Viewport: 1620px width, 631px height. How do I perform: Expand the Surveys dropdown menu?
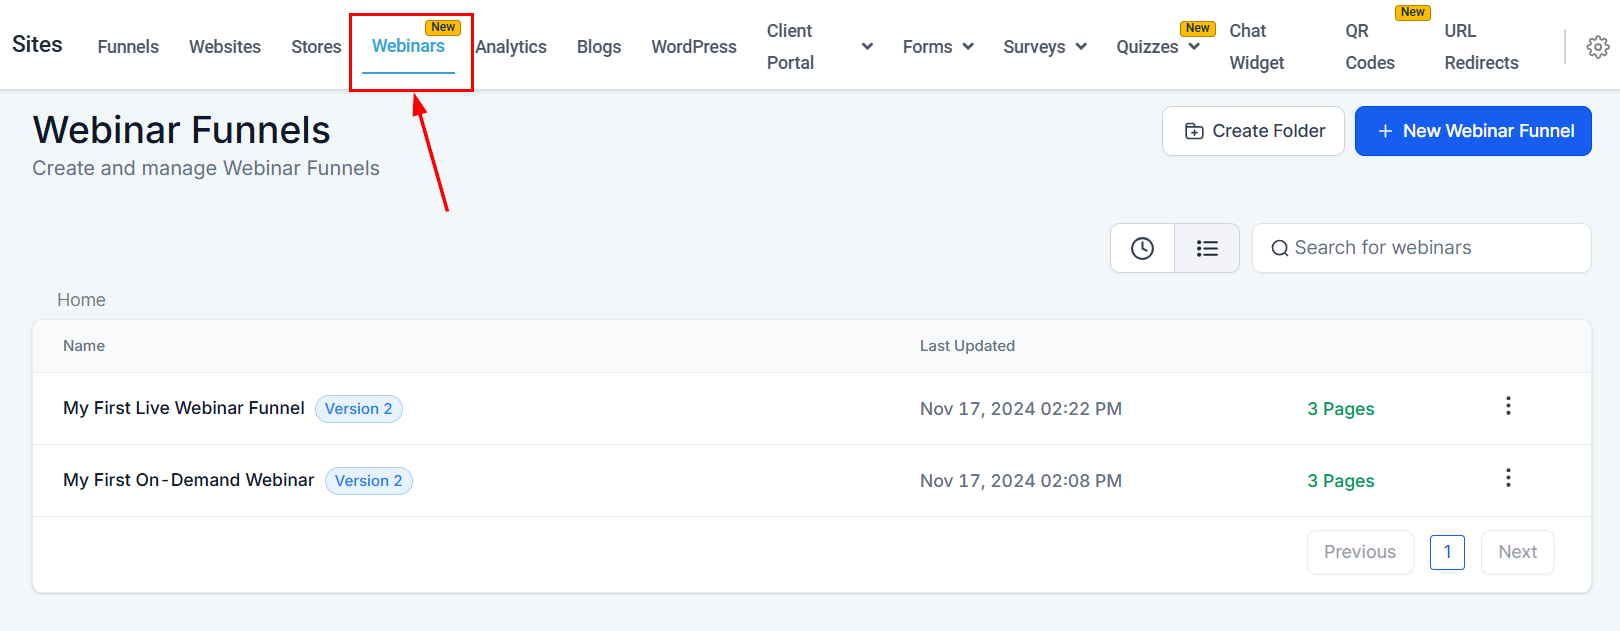click(x=1044, y=47)
